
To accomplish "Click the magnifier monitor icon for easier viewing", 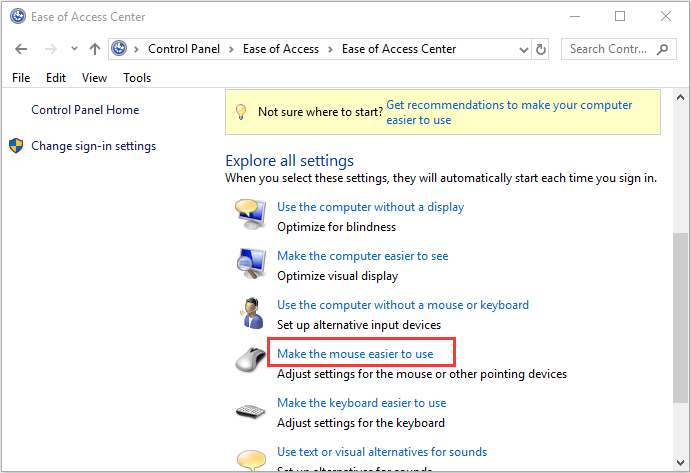I will coord(249,264).
